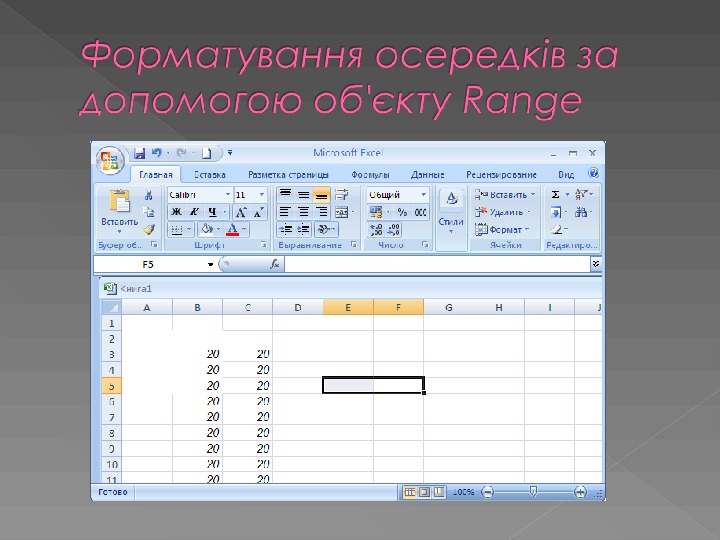Open the Рецензирование tab
720x540 pixels.
pyautogui.click(x=501, y=174)
